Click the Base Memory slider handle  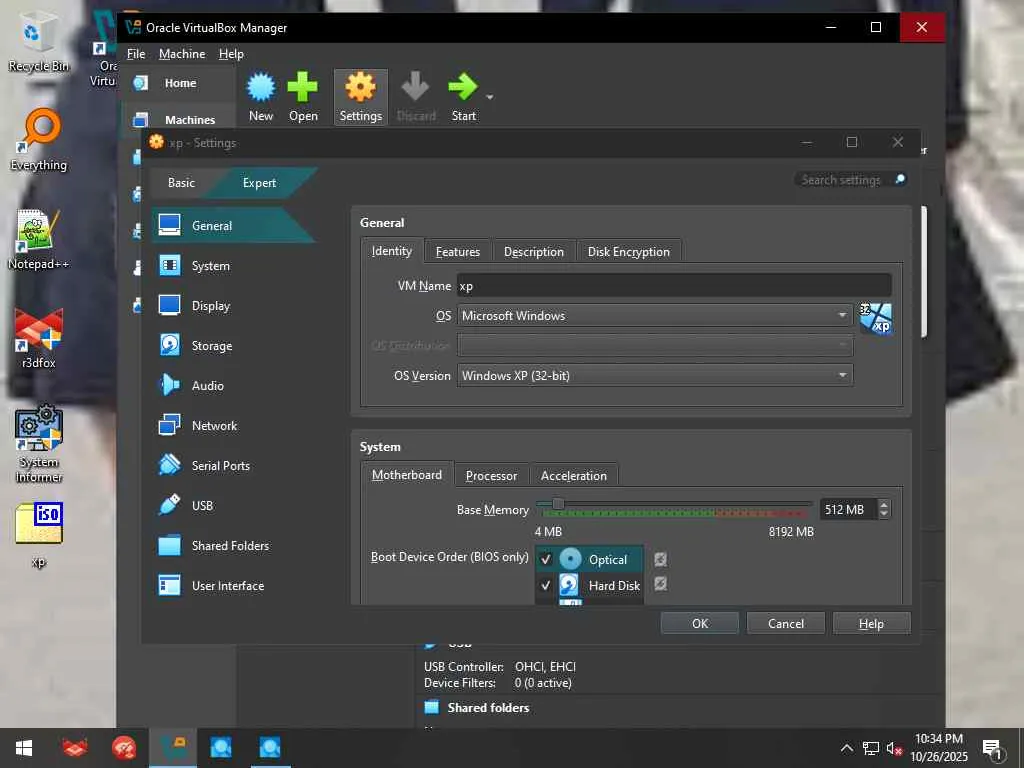coord(558,504)
